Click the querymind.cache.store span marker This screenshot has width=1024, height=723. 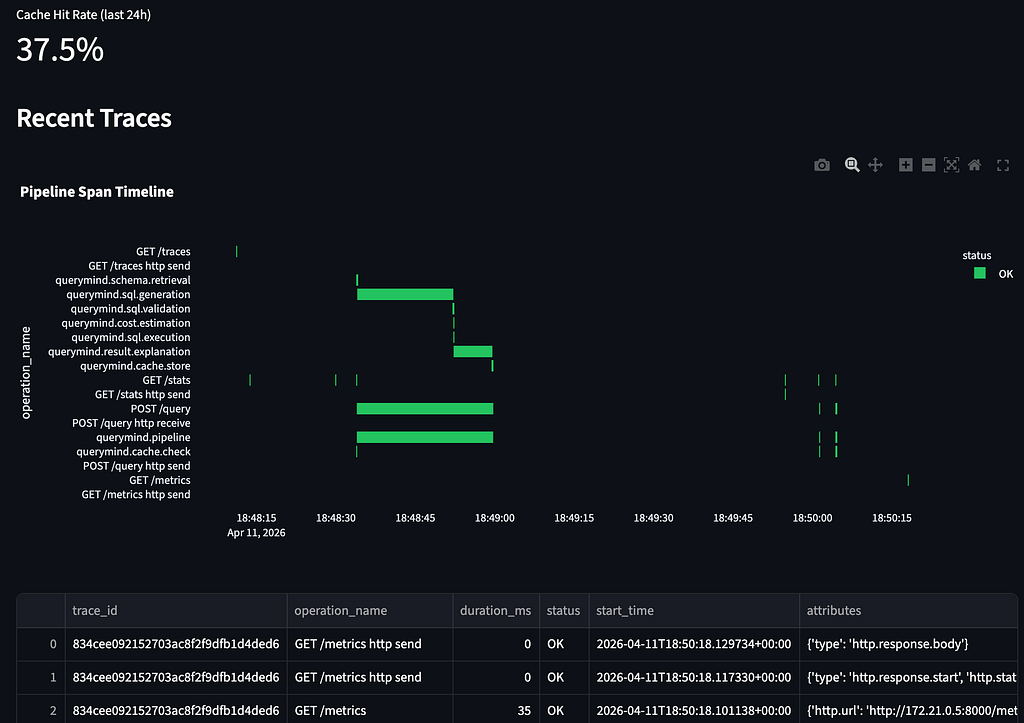pos(492,366)
